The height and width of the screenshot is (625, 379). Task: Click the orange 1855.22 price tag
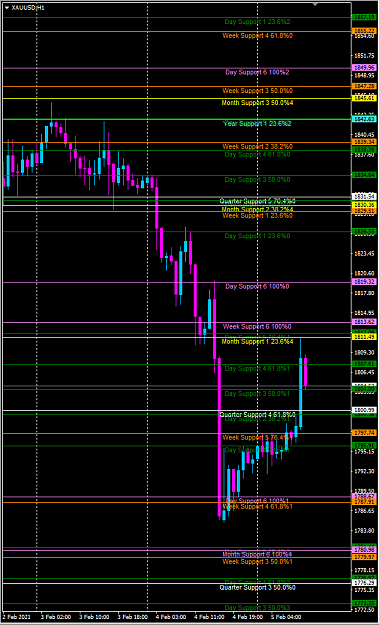click(363, 31)
